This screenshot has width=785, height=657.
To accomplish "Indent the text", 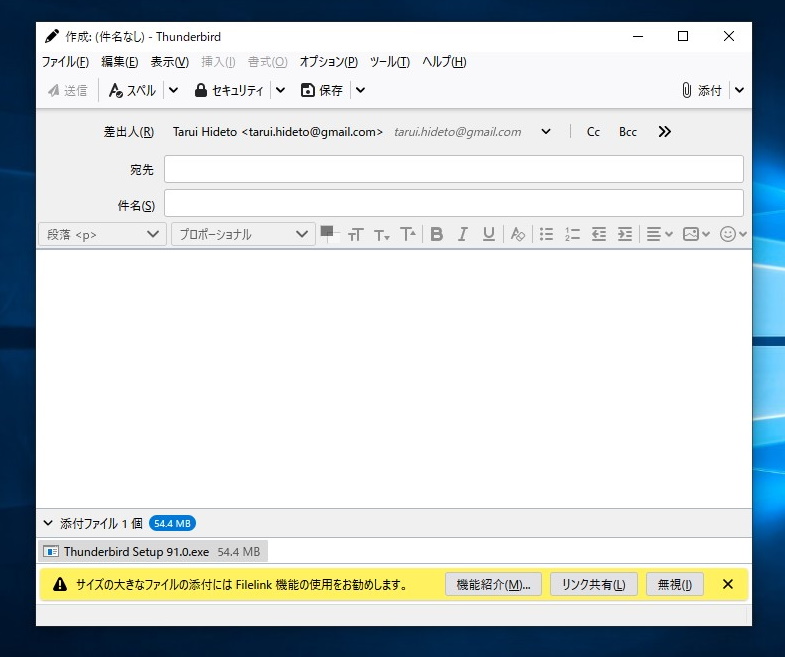I will pyautogui.click(x=625, y=234).
